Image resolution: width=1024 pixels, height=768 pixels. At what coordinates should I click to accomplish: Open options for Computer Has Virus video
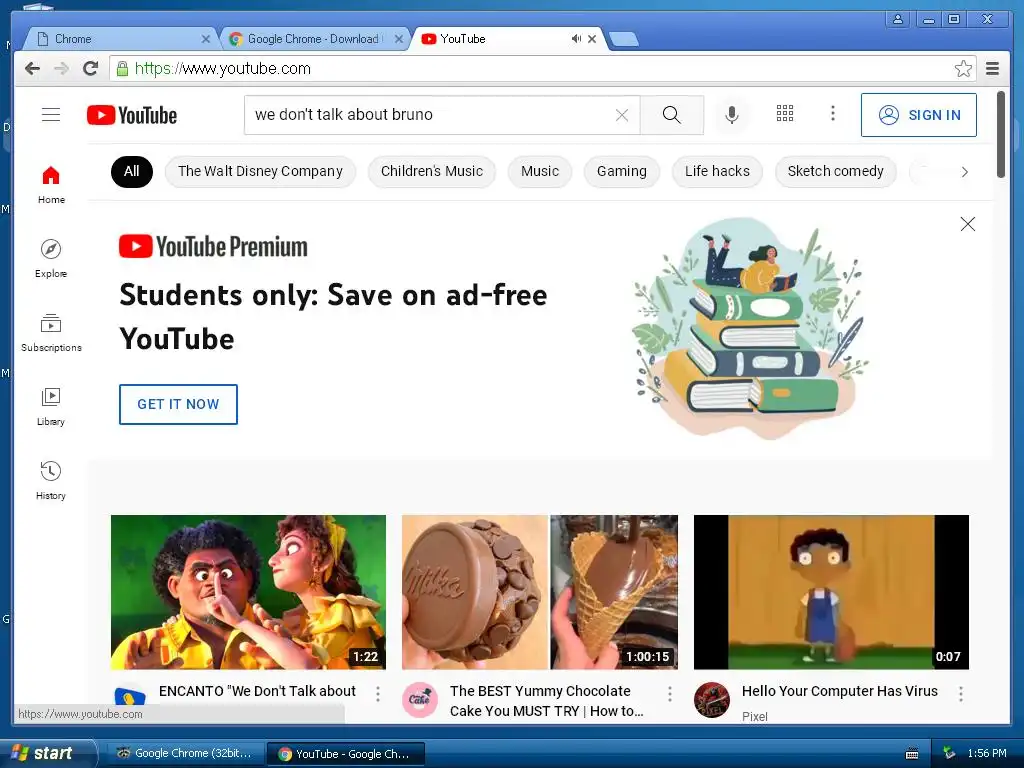point(961,694)
